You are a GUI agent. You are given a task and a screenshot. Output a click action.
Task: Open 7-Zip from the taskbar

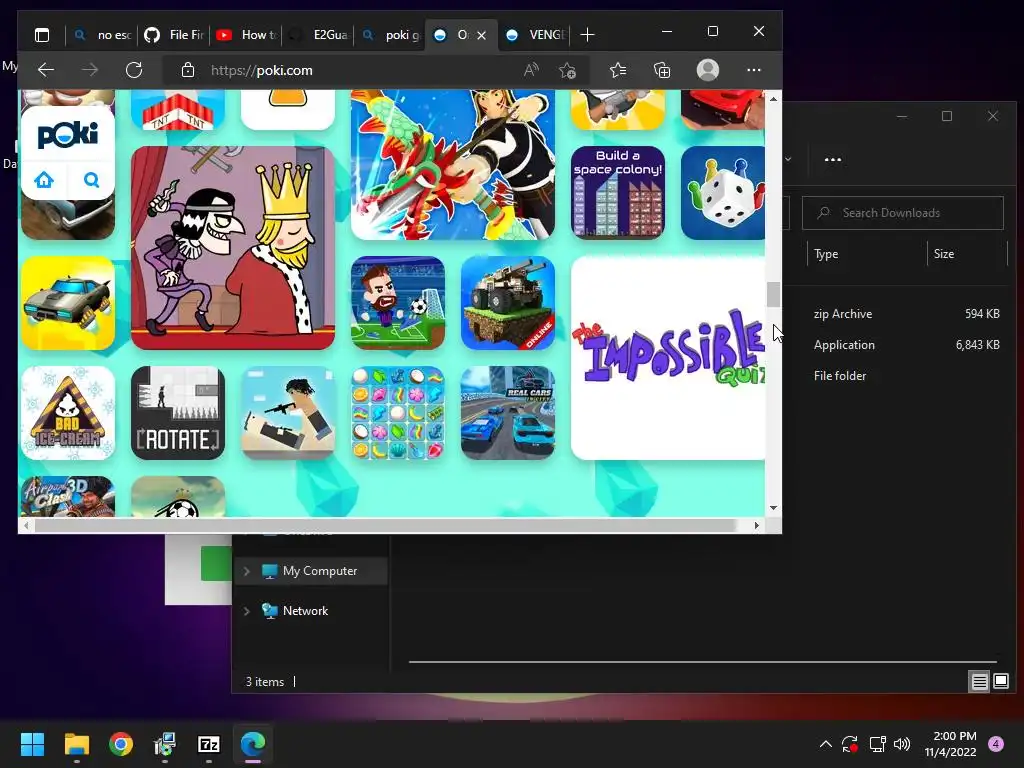(208, 744)
